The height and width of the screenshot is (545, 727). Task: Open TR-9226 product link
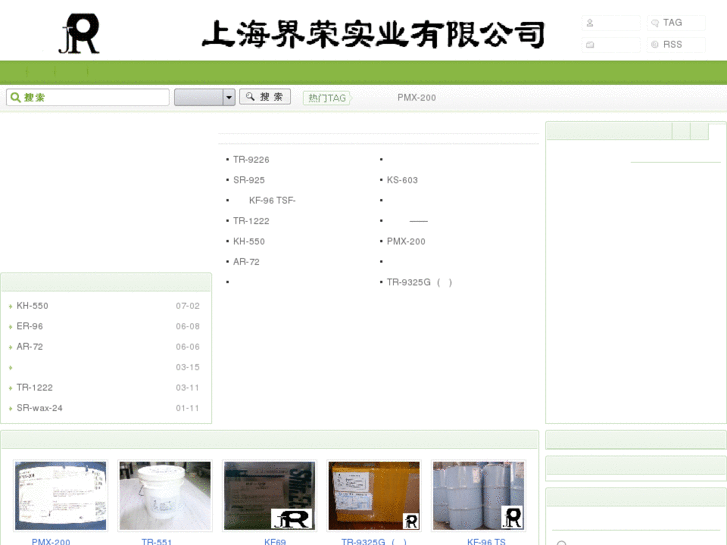[251, 160]
